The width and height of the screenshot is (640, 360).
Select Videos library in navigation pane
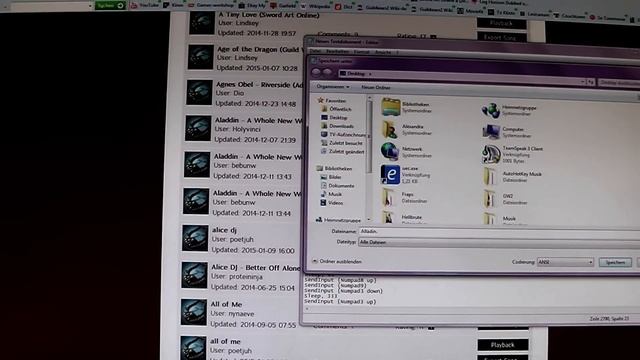pos(332,203)
